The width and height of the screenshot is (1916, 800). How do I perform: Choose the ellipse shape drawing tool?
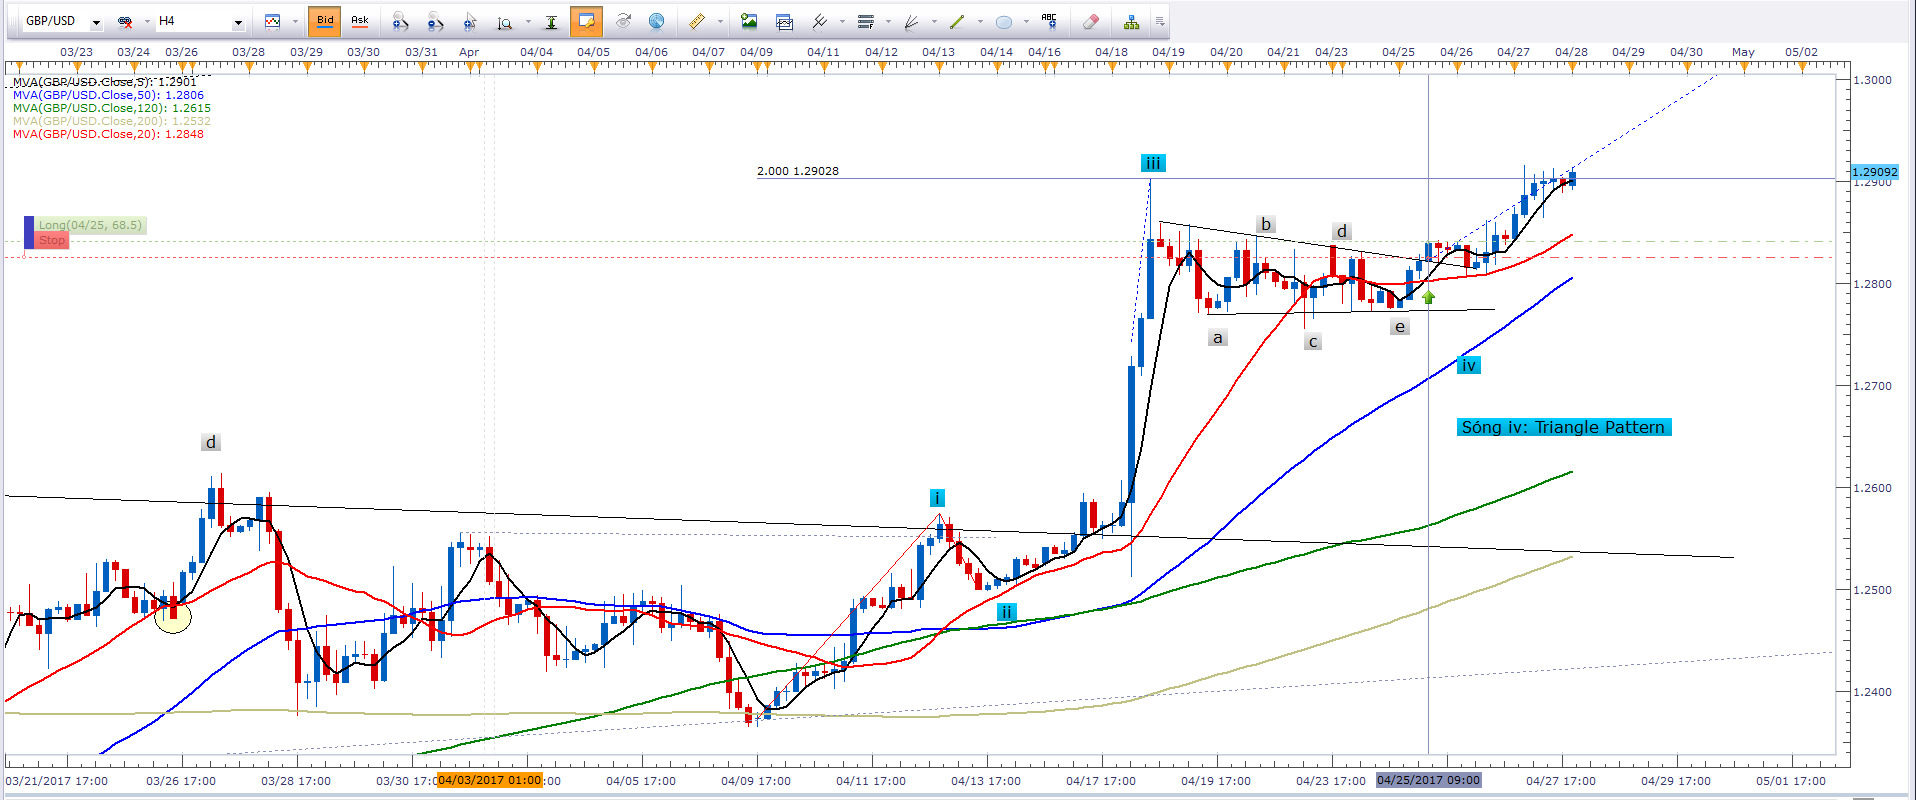point(1004,21)
